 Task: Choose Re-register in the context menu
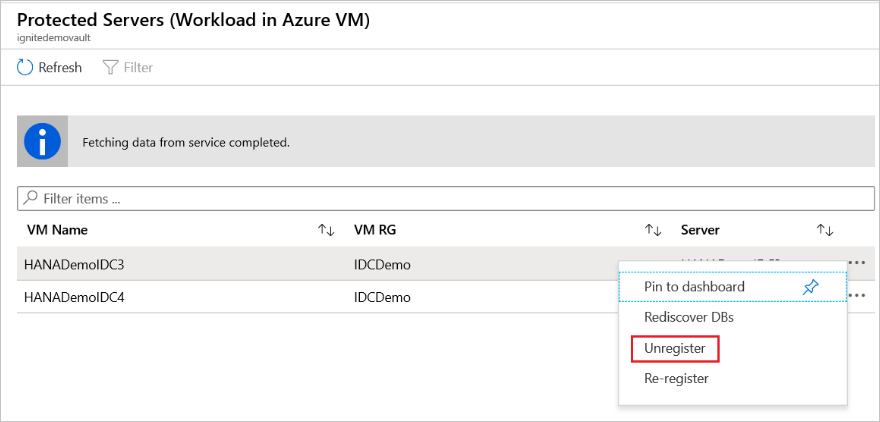[x=677, y=378]
